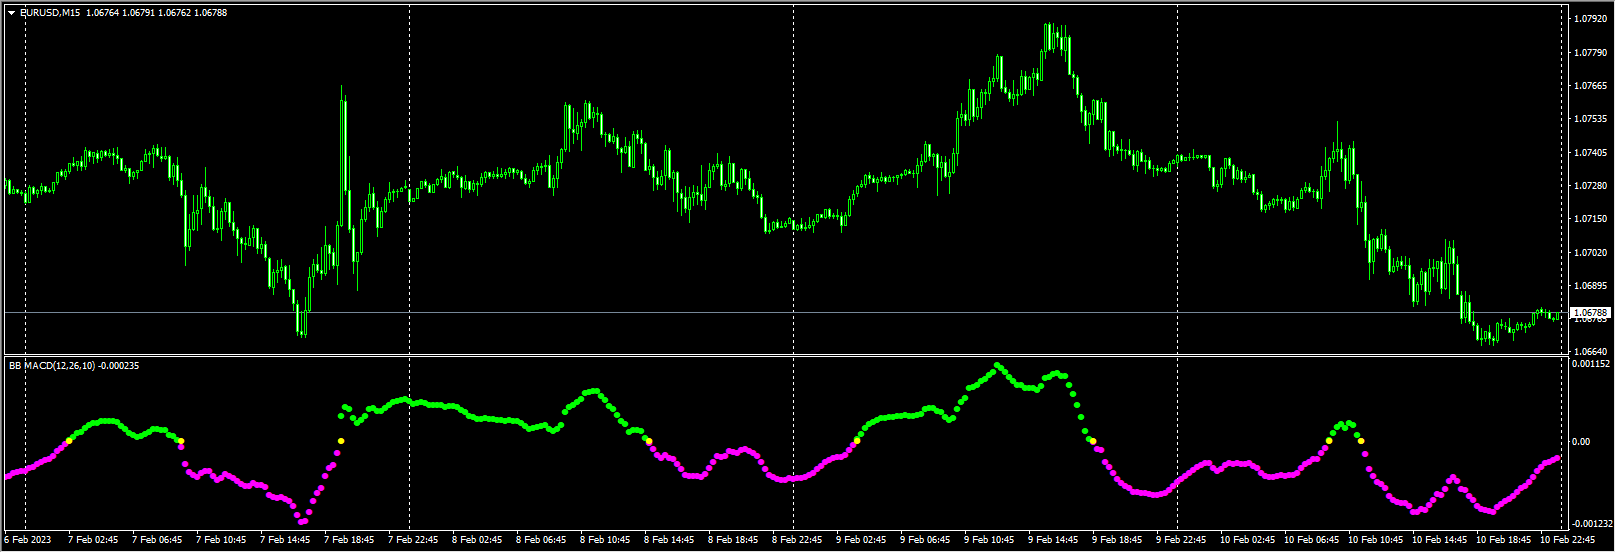Click the 8 Feb 22:45 time label

[796, 540]
